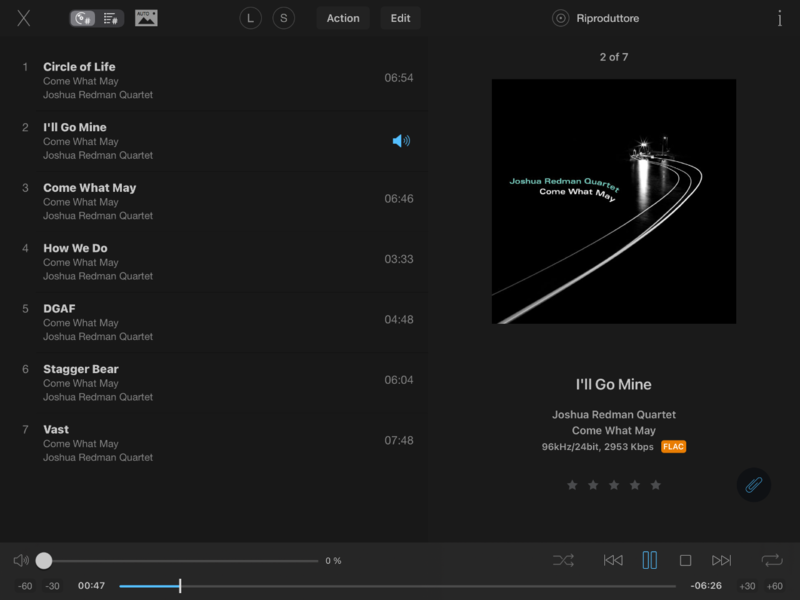Mute audio using the speaker icon
800x600 pixels.
click(x=21, y=561)
